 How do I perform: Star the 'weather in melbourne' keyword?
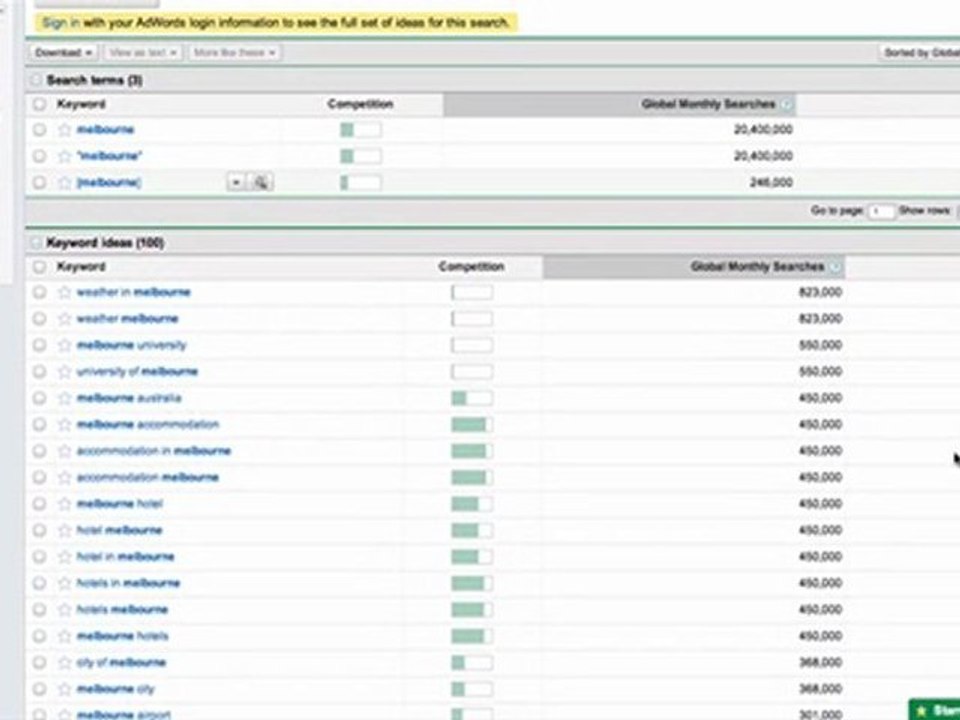coord(64,292)
